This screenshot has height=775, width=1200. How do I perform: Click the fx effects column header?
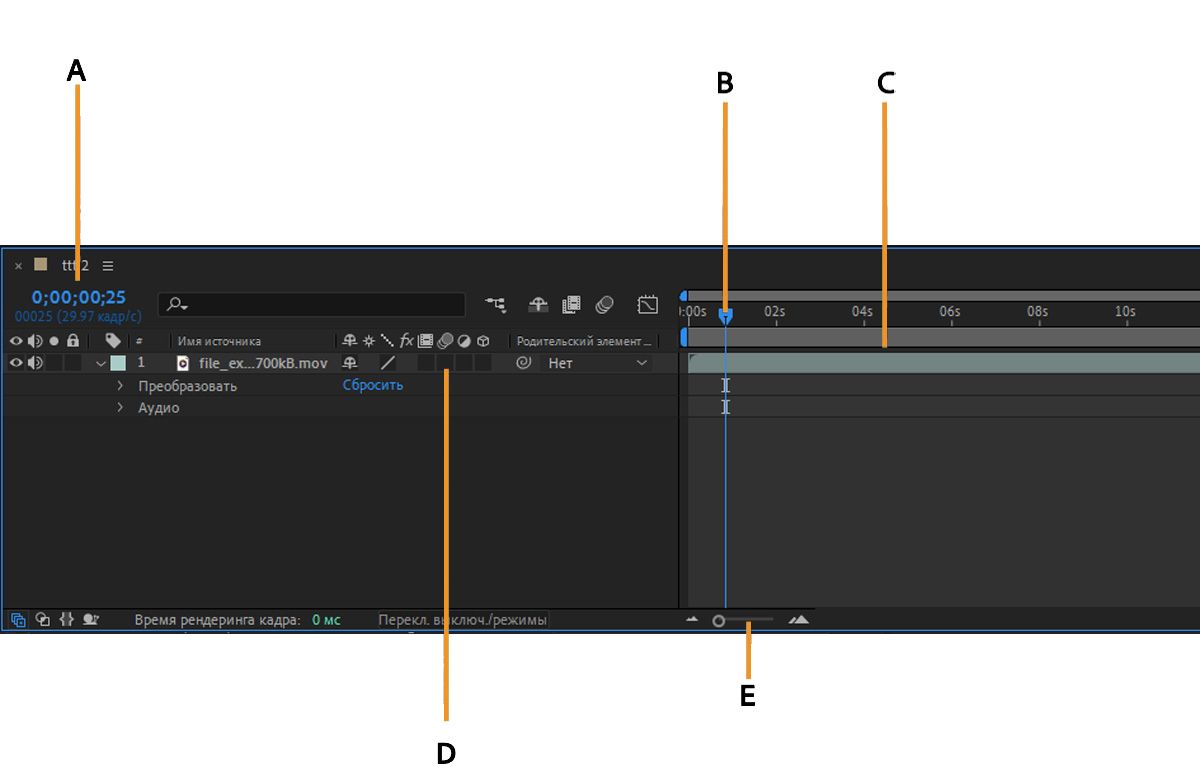(x=406, y=341)
